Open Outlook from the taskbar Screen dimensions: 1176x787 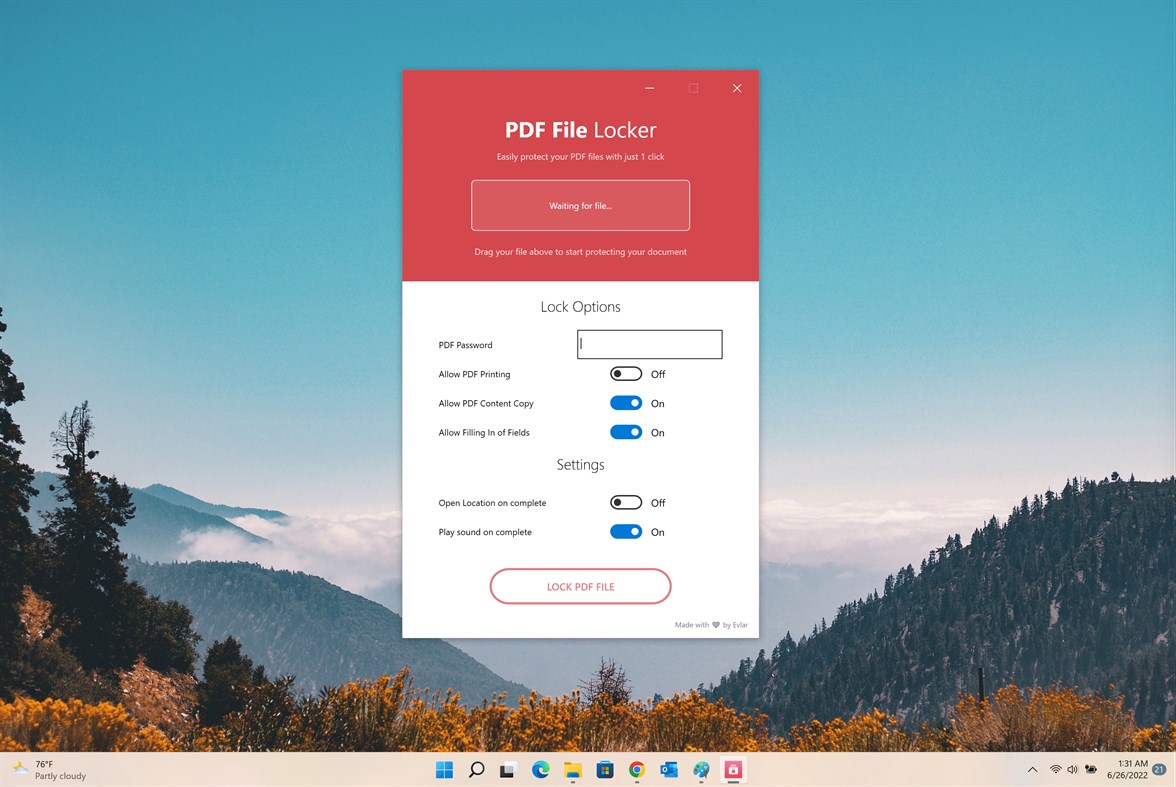click(668, 770)
